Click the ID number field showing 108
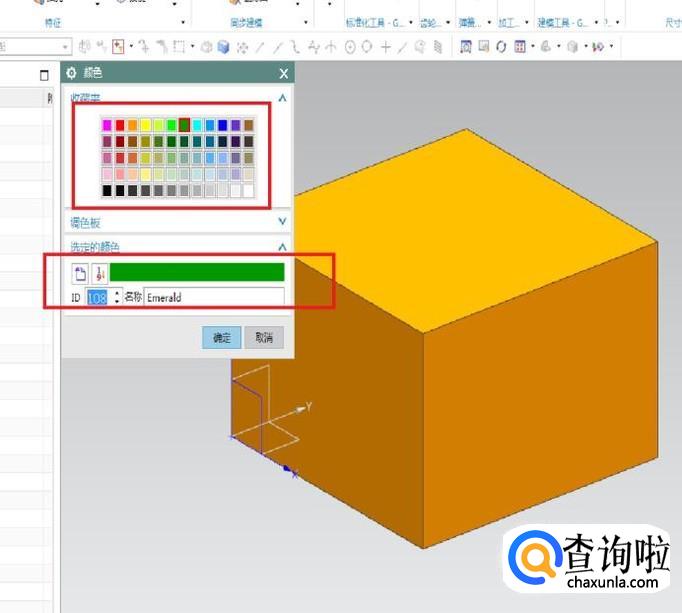This screenshot has width=682, height=613. pyautogui.click(x=97, y=297)
